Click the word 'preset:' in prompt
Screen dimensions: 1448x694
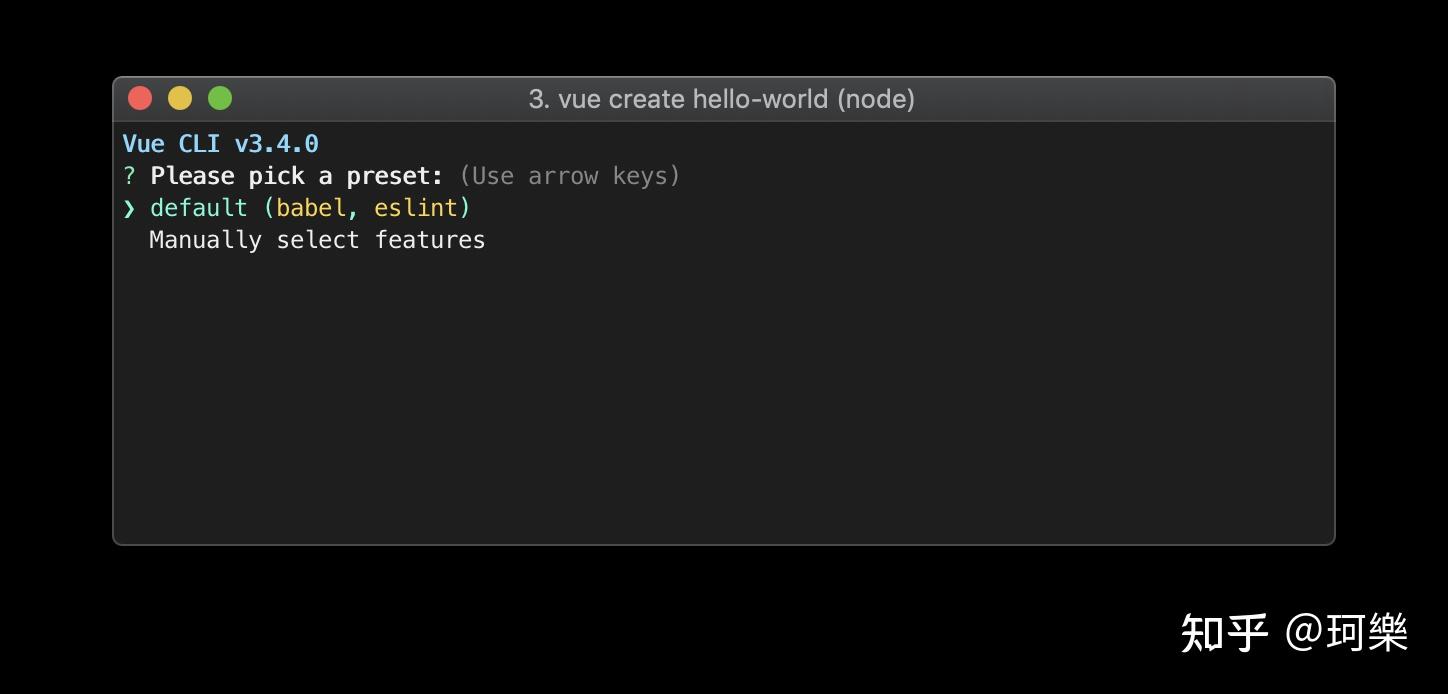394,176
